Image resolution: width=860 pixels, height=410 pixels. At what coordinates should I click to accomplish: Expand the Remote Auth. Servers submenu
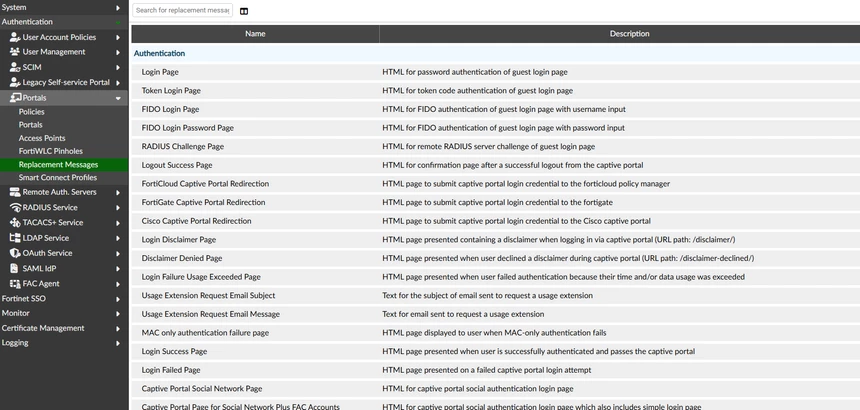(118, 192)
